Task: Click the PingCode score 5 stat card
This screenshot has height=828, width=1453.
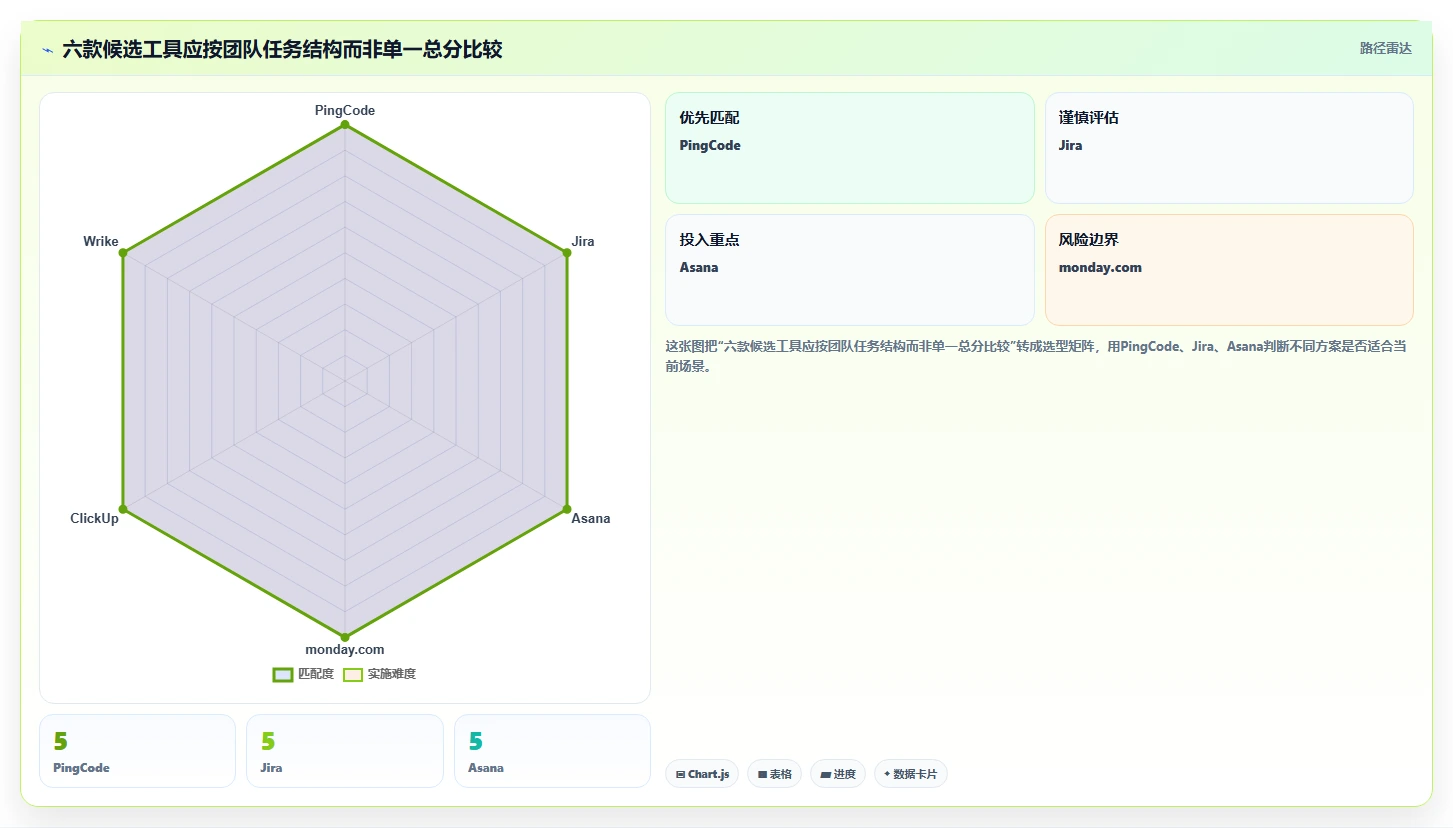Action: pos(137,751)
